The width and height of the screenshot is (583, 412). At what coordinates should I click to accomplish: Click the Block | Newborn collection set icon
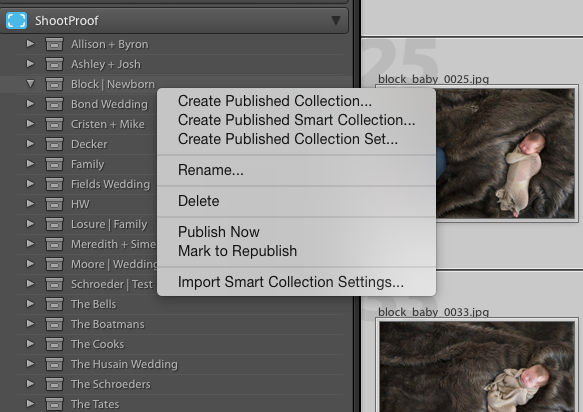click(54, 84)
